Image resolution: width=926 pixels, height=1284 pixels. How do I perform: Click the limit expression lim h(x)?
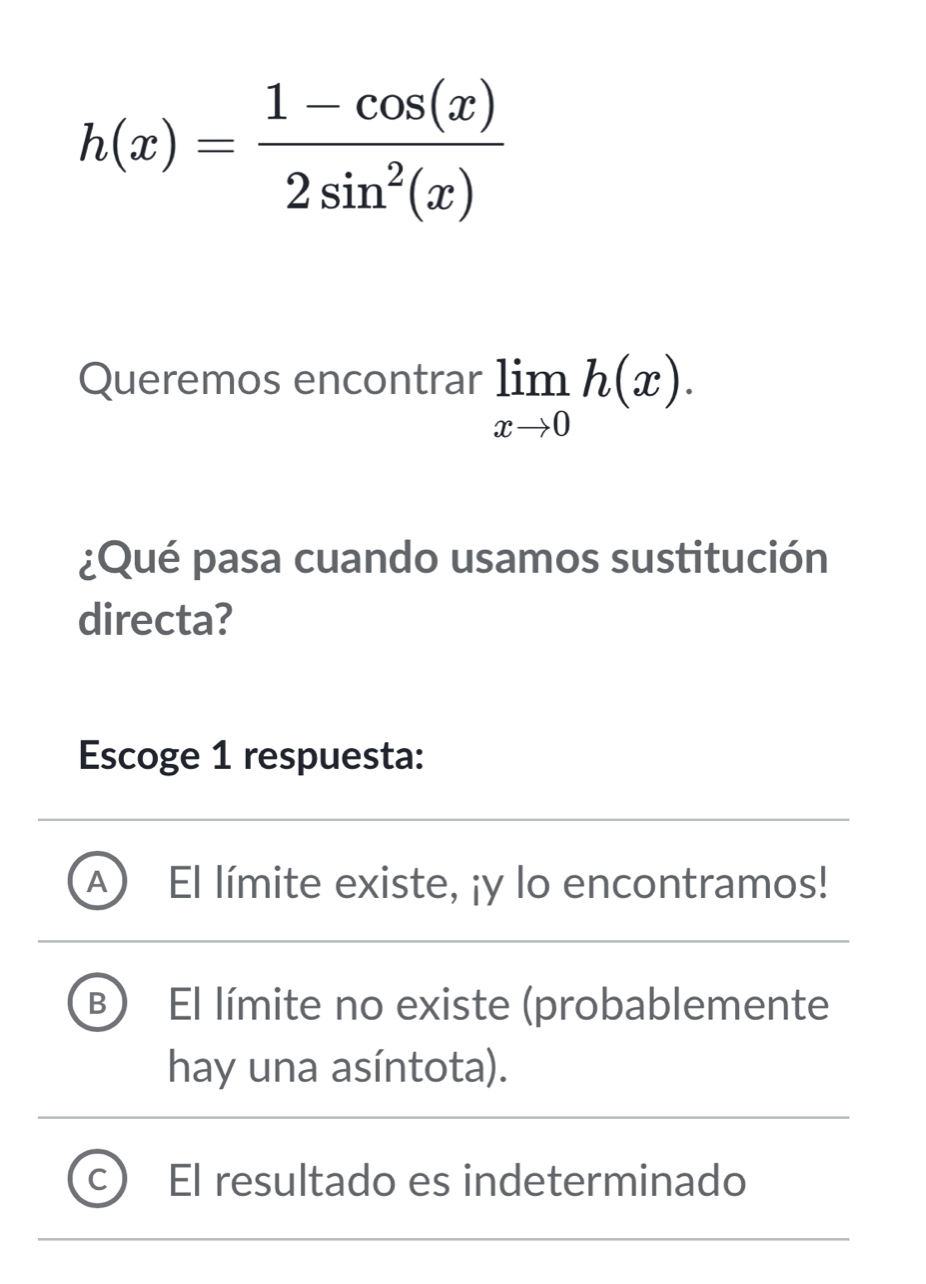(x=588, y=390)
